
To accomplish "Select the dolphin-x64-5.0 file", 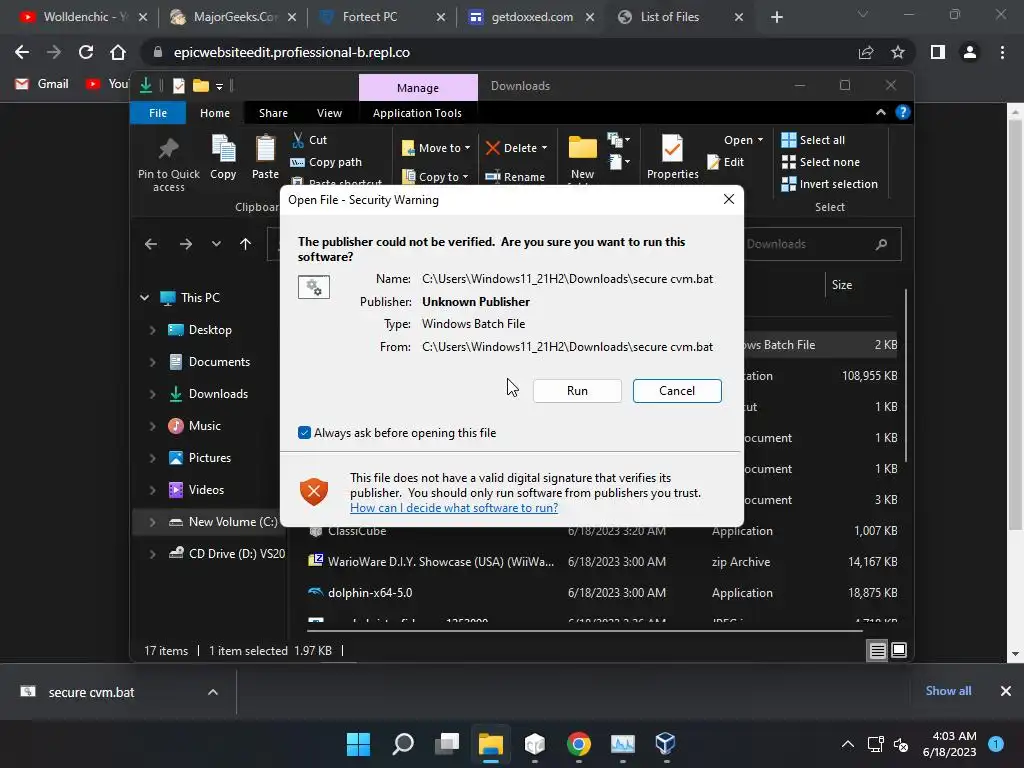I will pyautogui.click(x=602, y=593).
